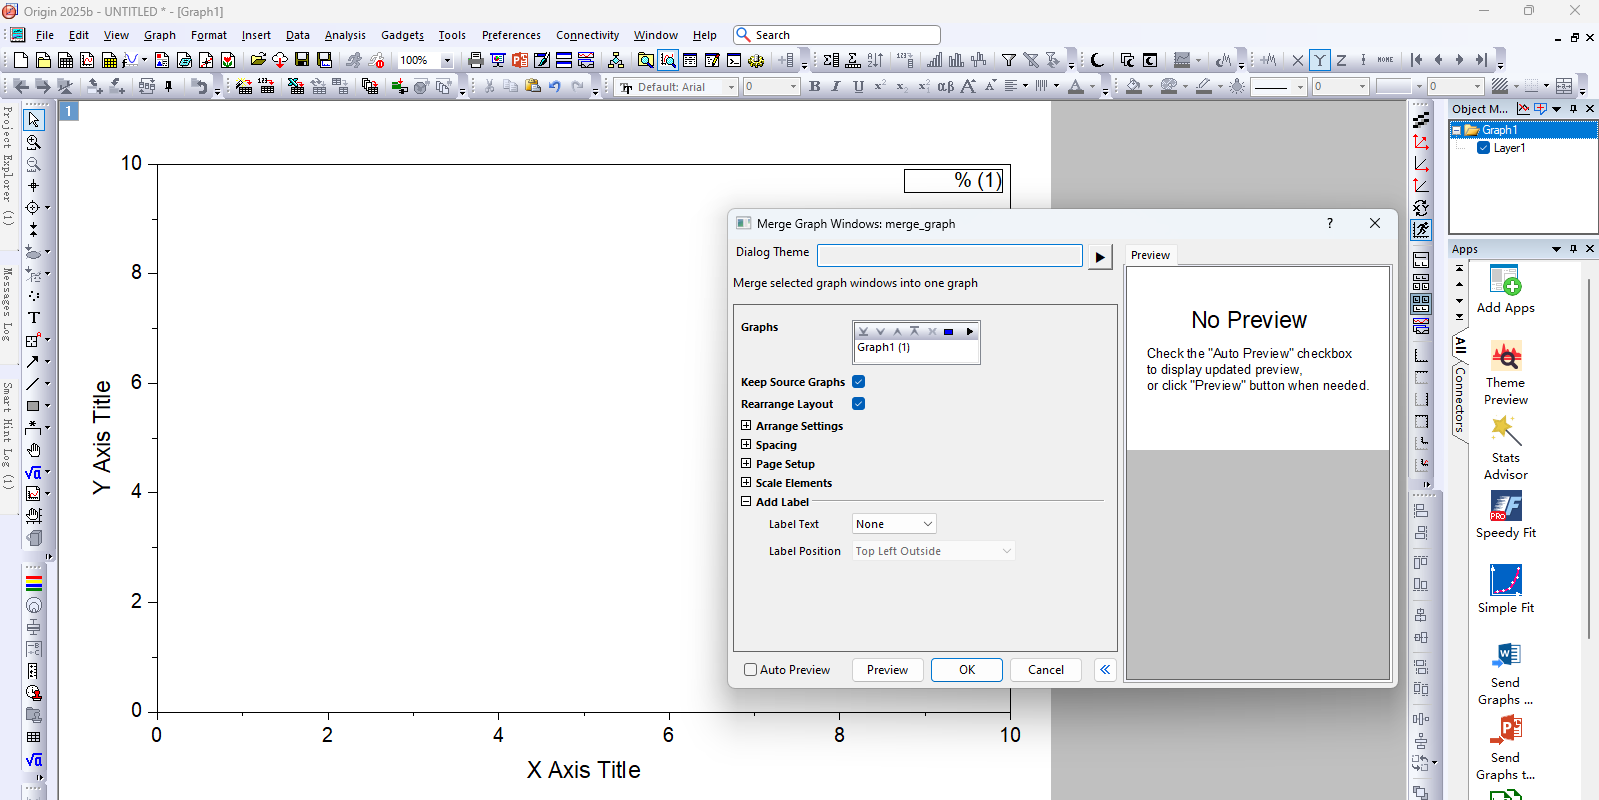Screen dimensions: 1599x800
Task: Launch the Simple Fit app
Action: tap(1505, 581)
